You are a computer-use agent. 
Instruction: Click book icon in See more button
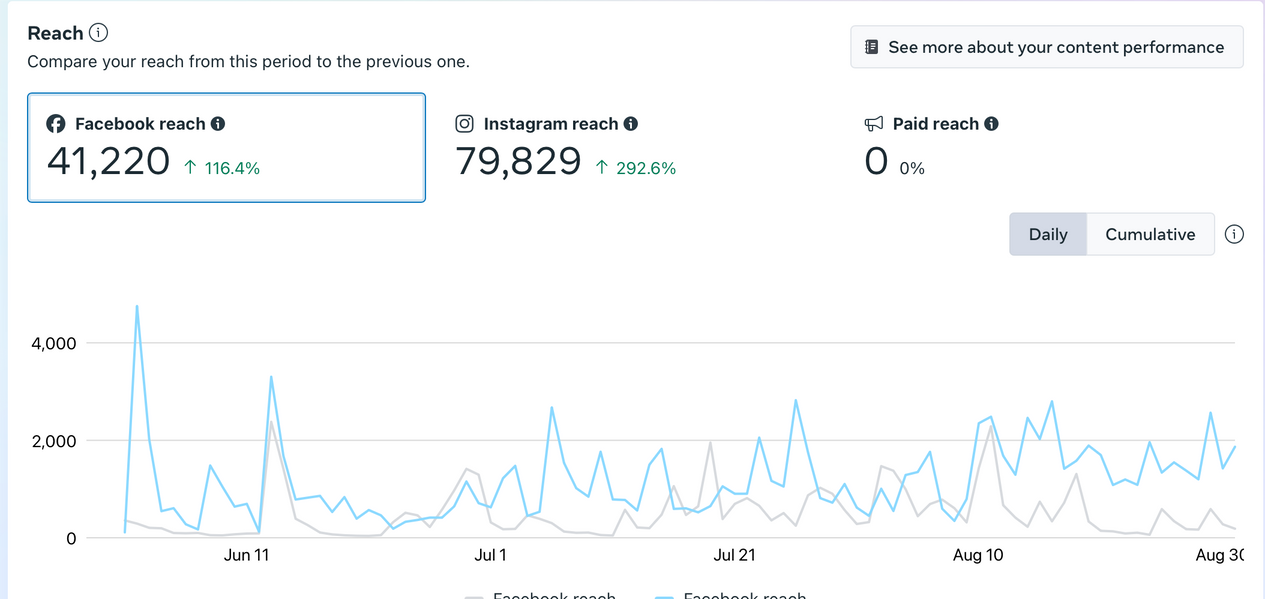(x=872, y=47)
